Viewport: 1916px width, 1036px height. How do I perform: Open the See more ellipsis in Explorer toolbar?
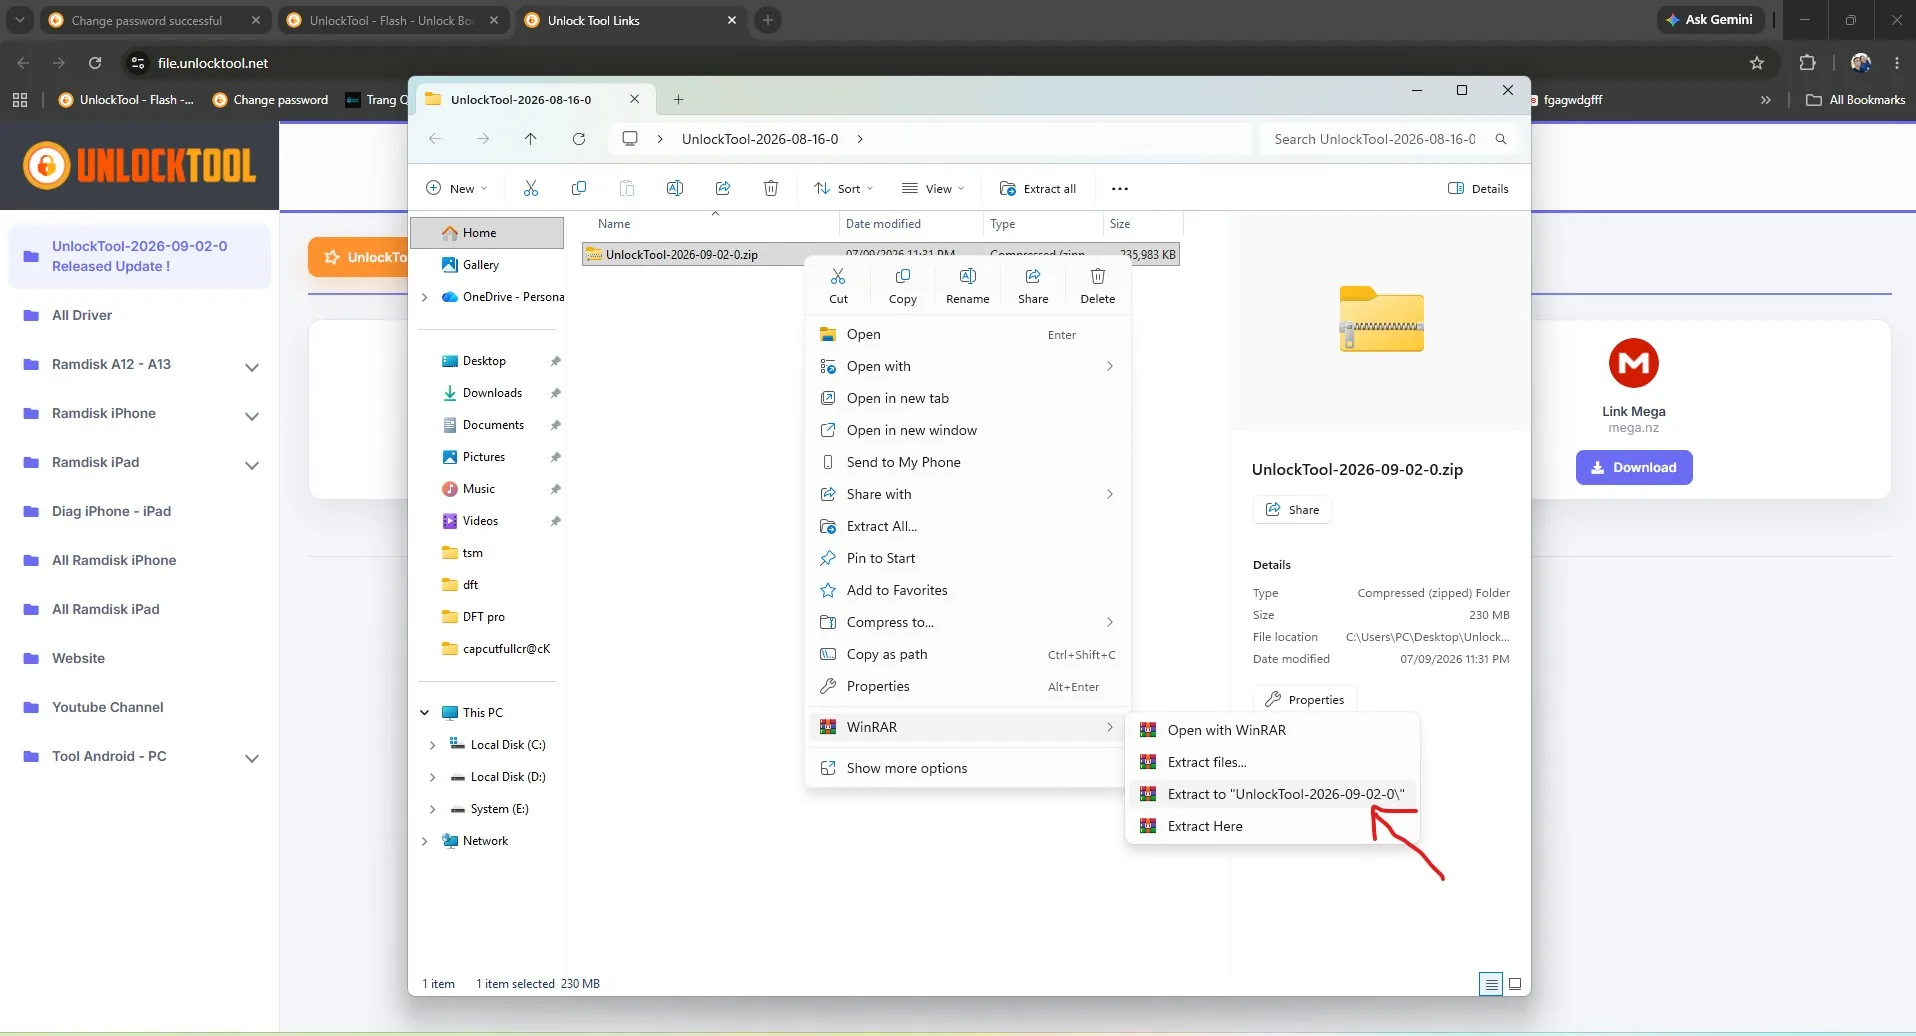[1120, 188]
